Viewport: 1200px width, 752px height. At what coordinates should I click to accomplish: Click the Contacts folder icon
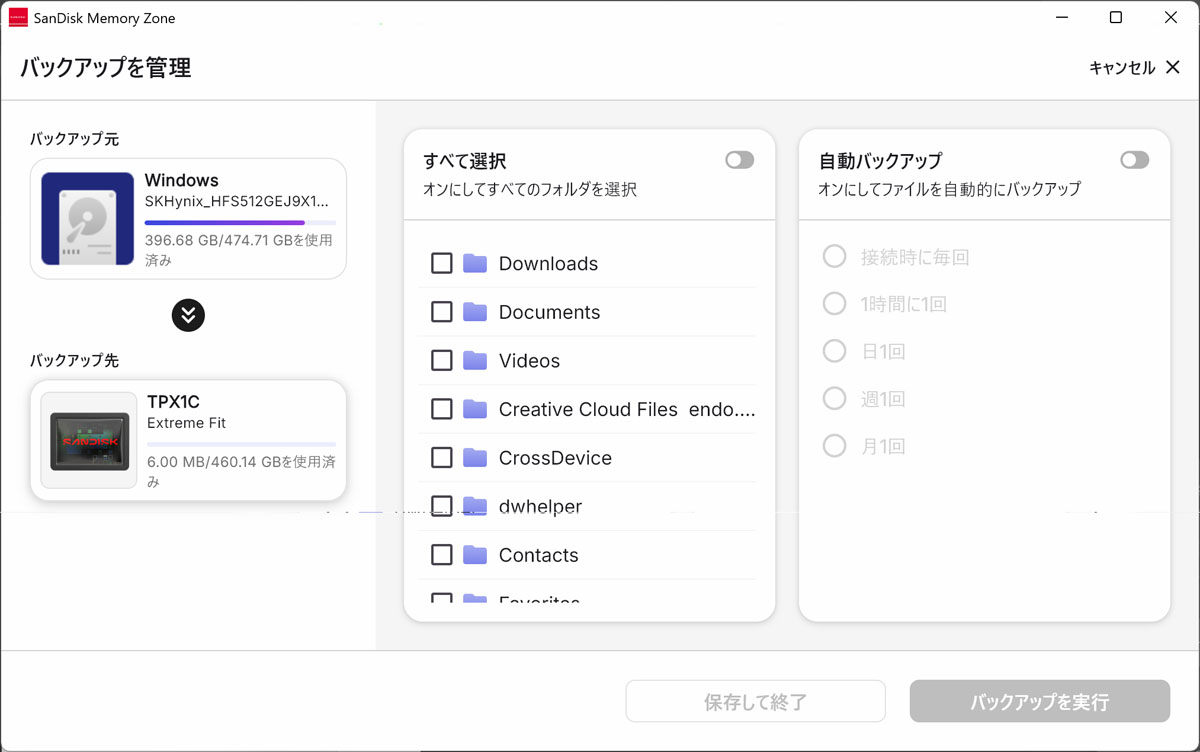(475, 555)
